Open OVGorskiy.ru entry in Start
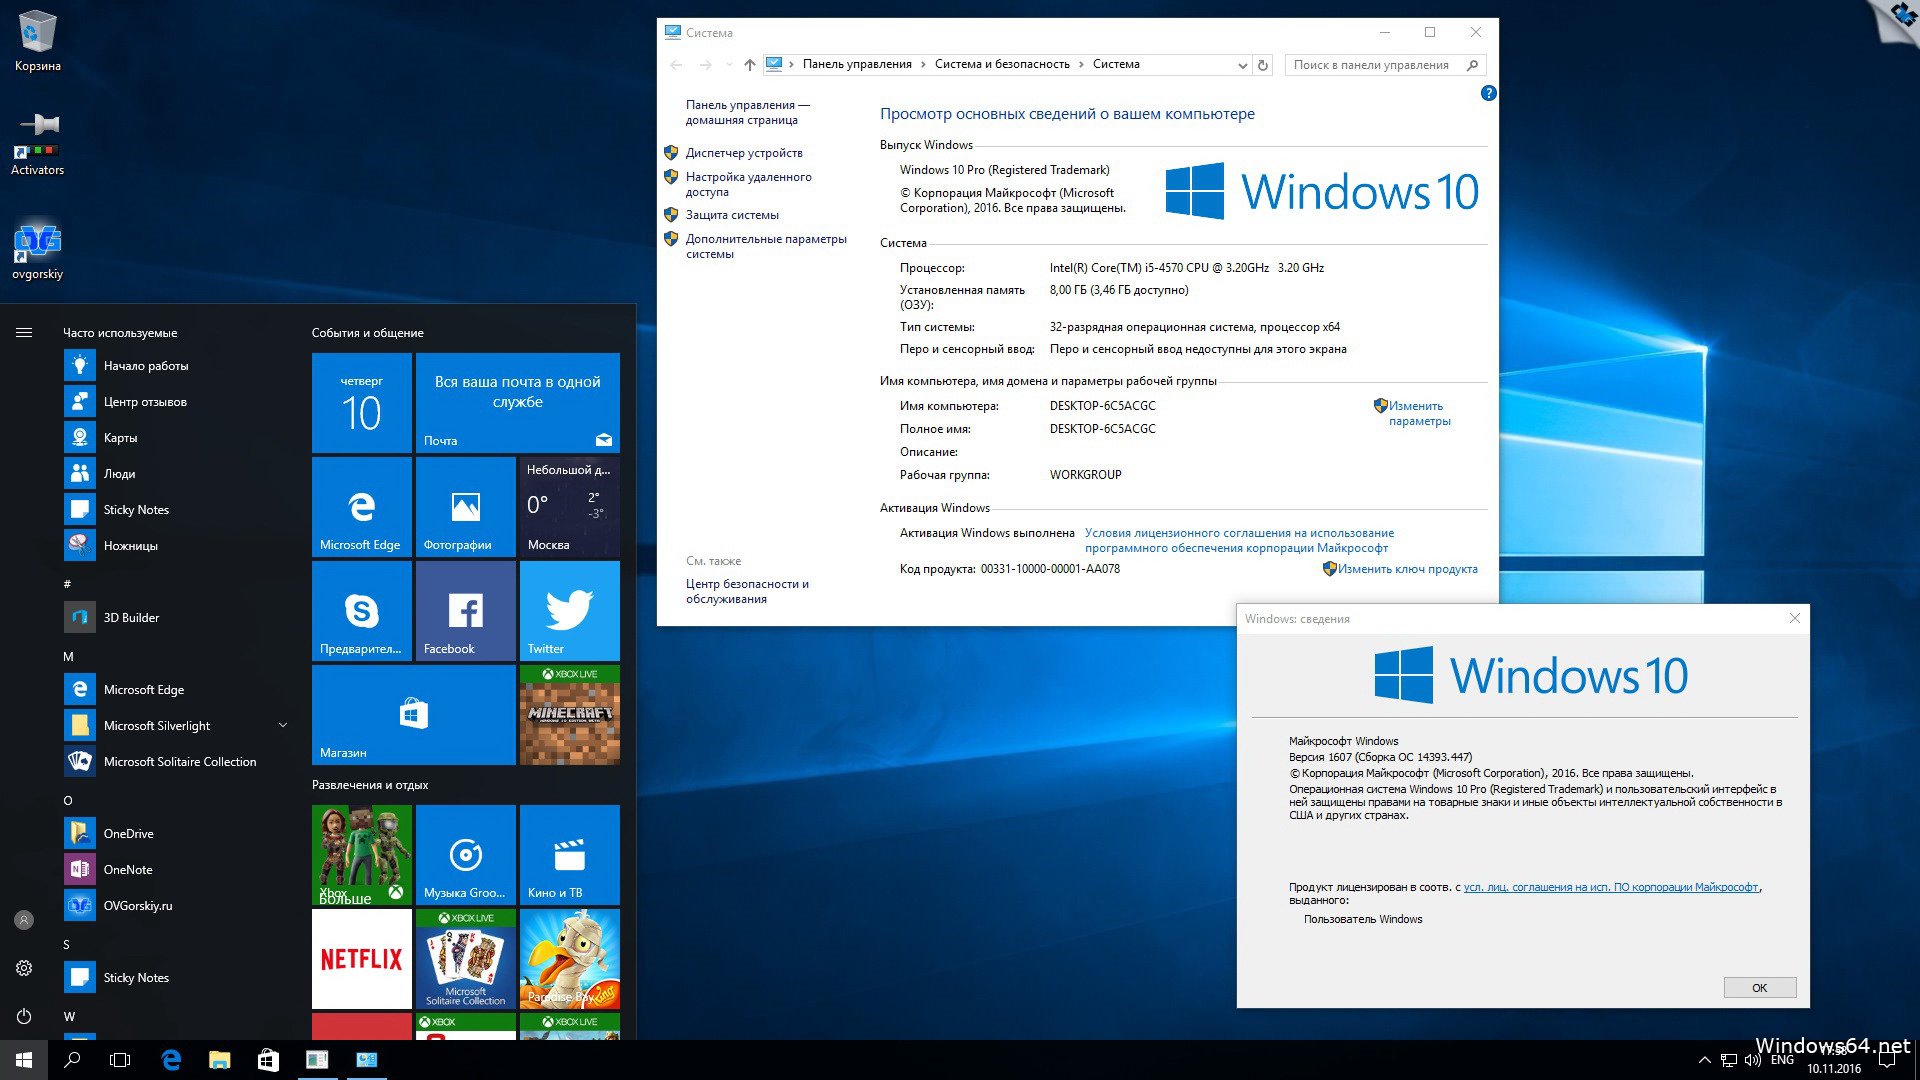This screenshot has height=1080, width=1920. (176, 906)
